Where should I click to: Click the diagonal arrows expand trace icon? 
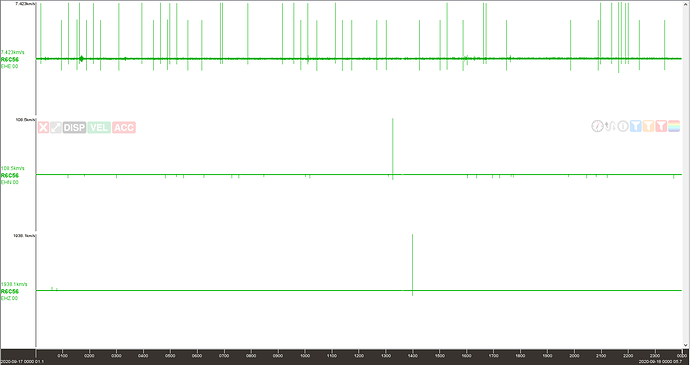pos(55,128)
